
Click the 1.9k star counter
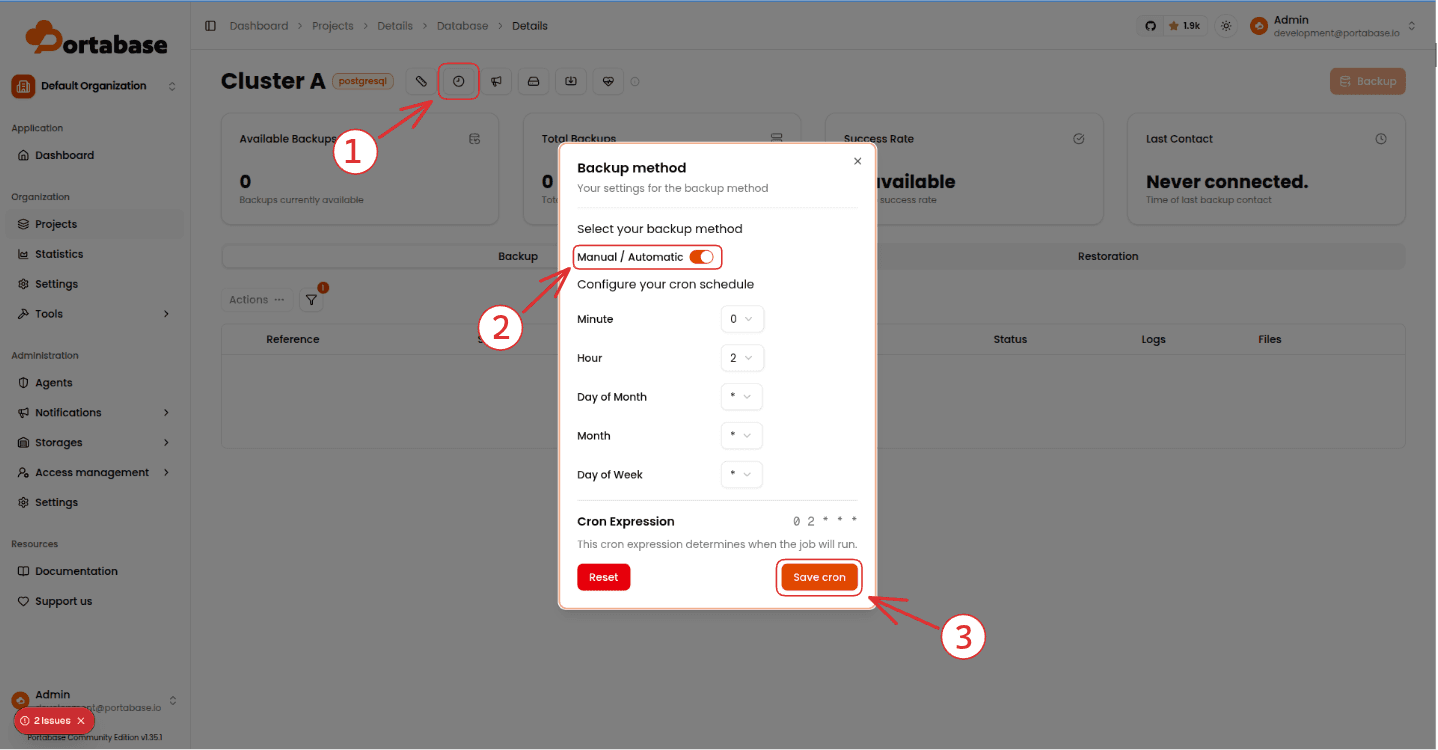[x=1184, y=26]
